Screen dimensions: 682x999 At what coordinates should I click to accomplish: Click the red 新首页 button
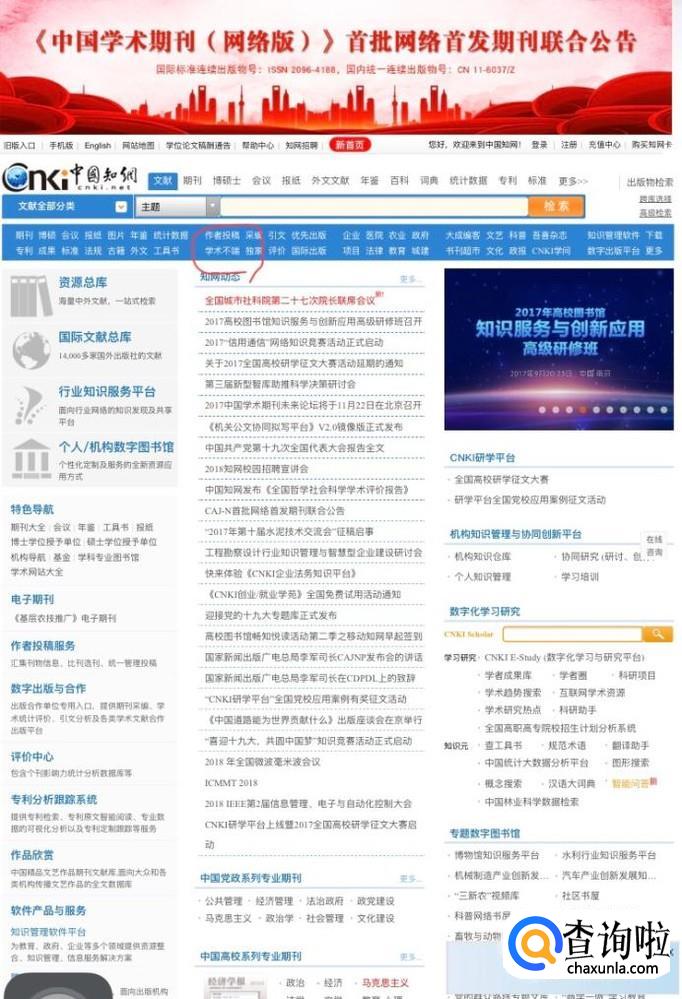click(x=349, y=145)
